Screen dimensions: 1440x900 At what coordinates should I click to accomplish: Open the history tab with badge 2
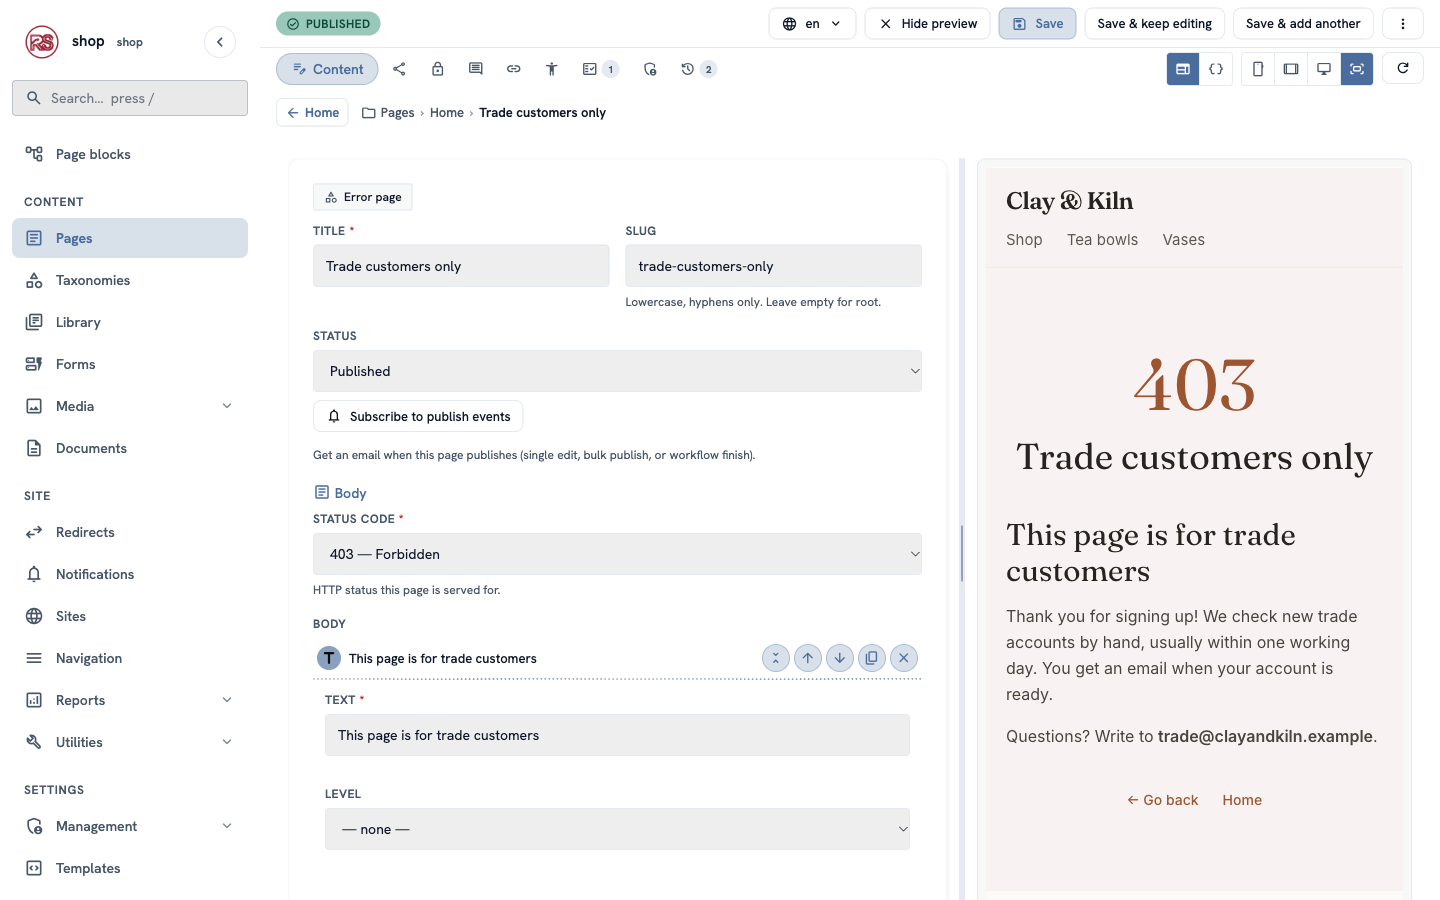697,69
